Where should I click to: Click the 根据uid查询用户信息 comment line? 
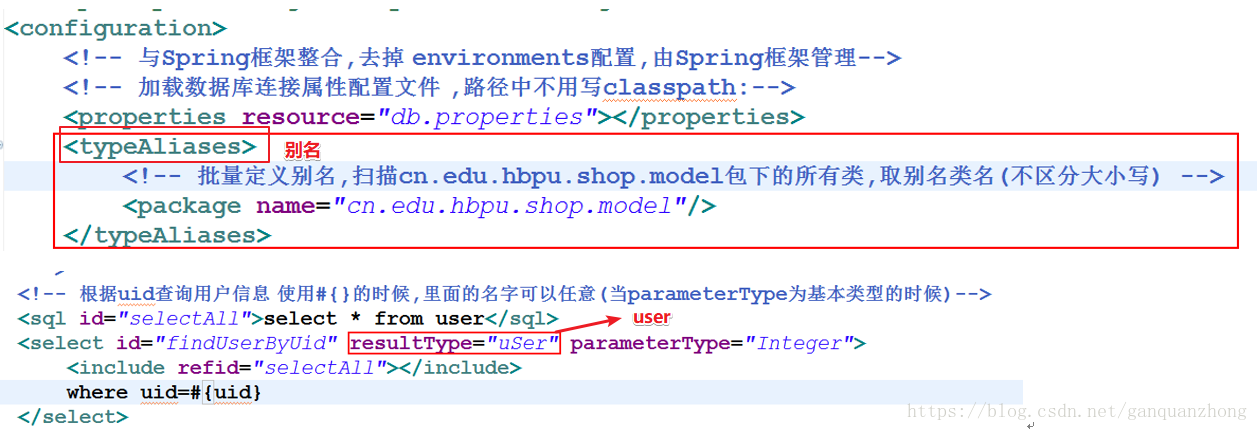(504, 294)
